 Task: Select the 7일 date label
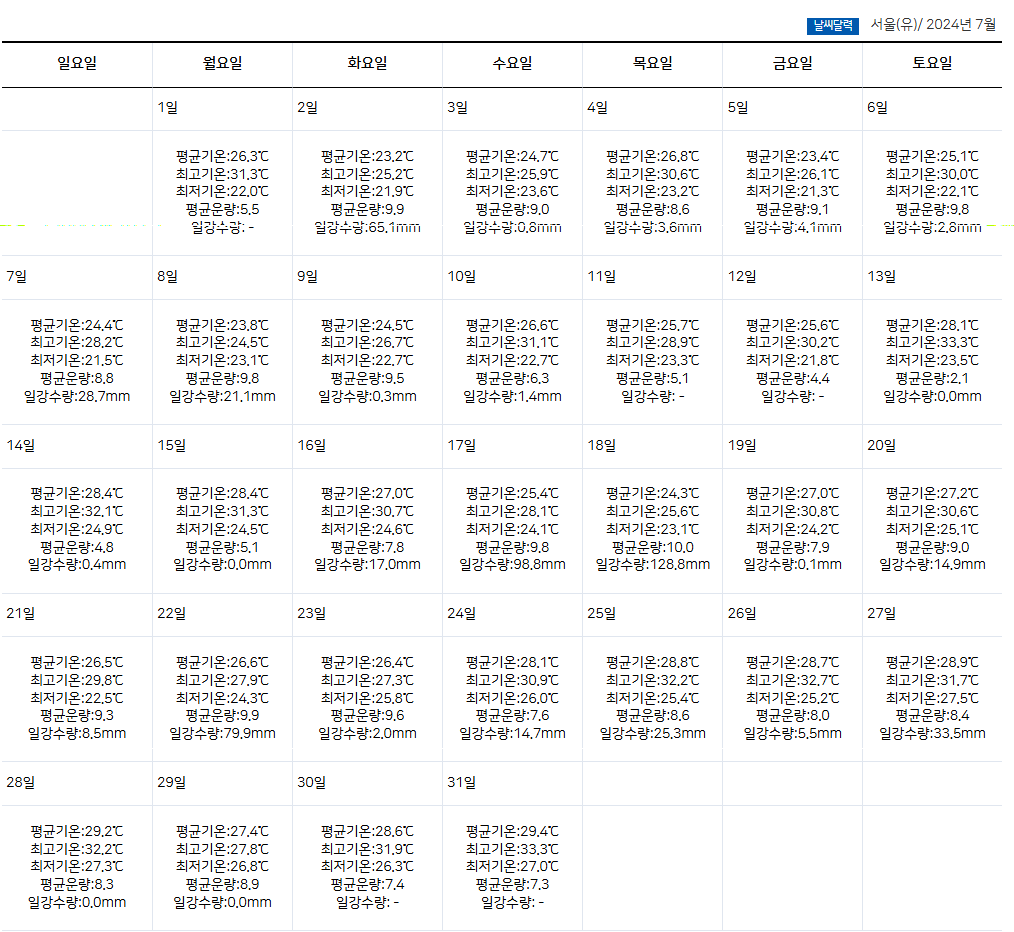point(17,276)
